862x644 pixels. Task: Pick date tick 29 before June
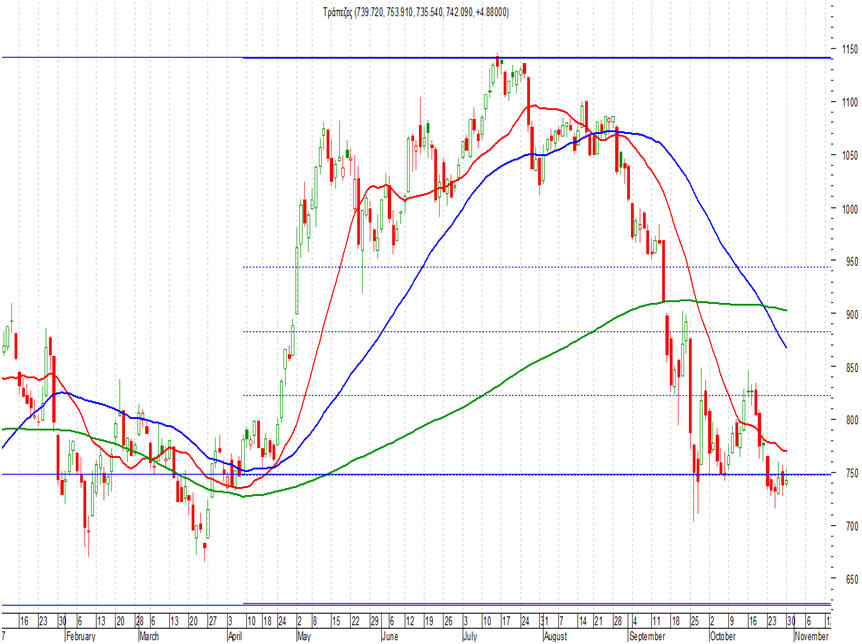coord(374,621)
